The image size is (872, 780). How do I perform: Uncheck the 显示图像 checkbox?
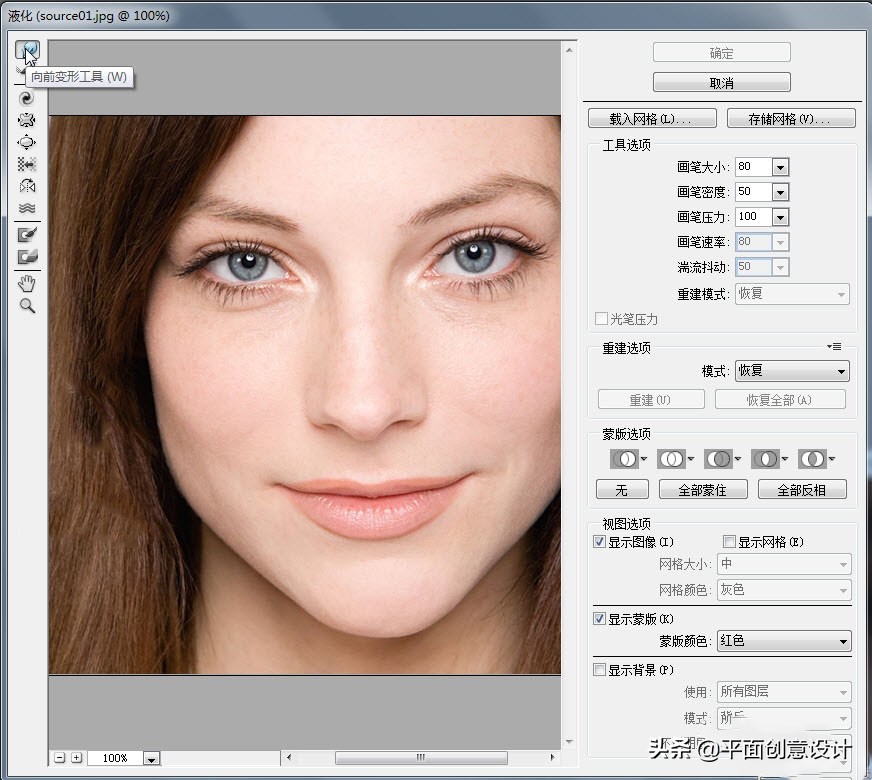click(600, 542)
